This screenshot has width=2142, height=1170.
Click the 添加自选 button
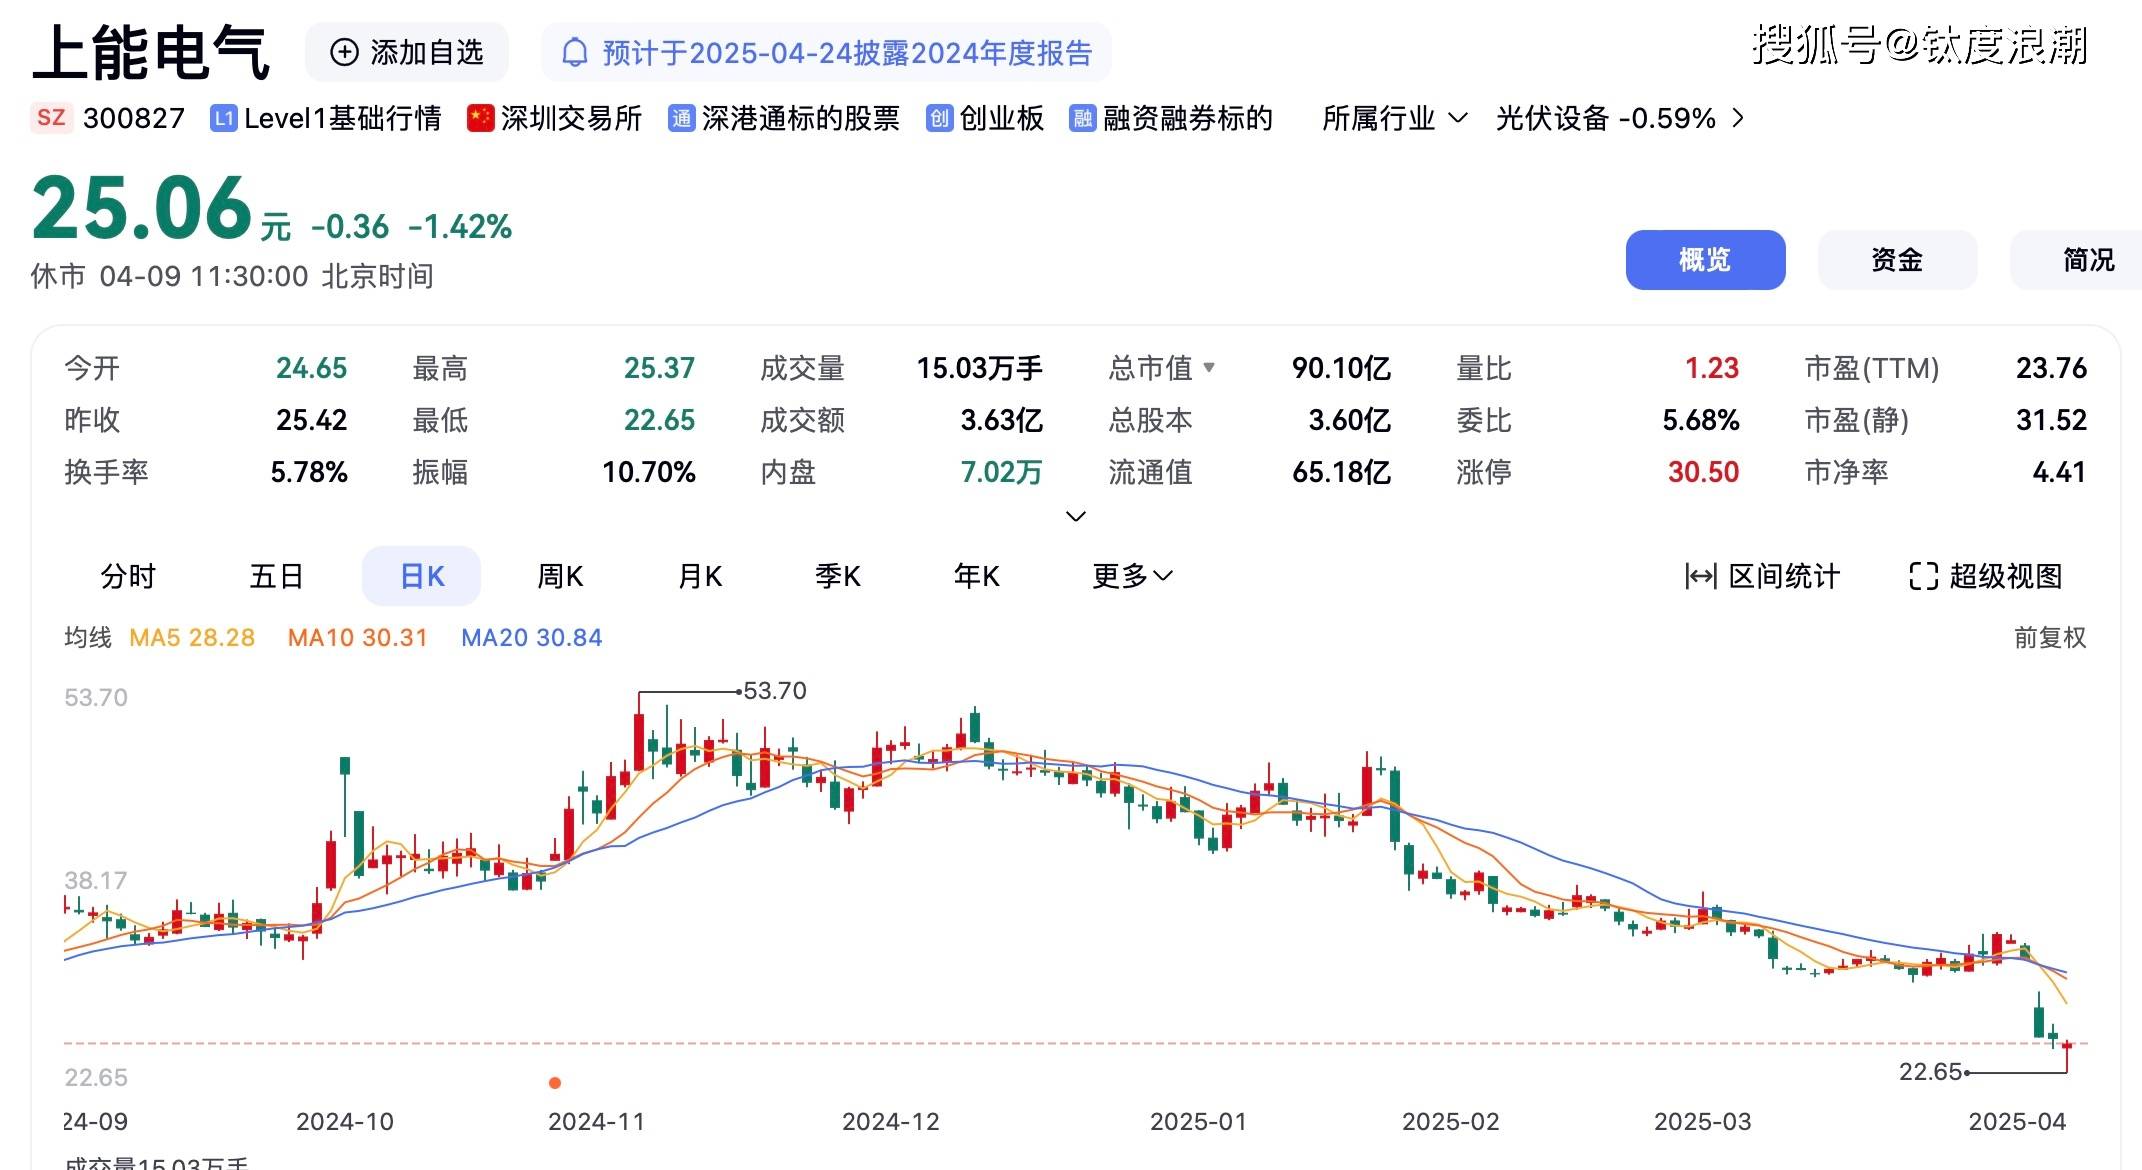[x=407, y=53]
